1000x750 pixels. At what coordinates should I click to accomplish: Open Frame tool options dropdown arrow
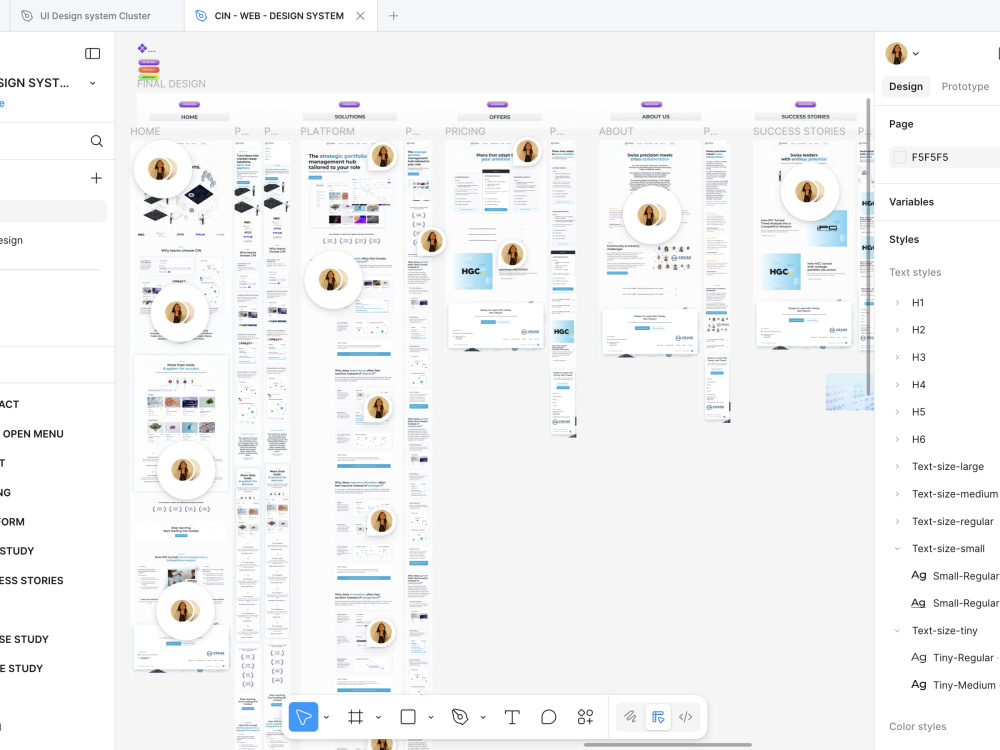point(378,717)
